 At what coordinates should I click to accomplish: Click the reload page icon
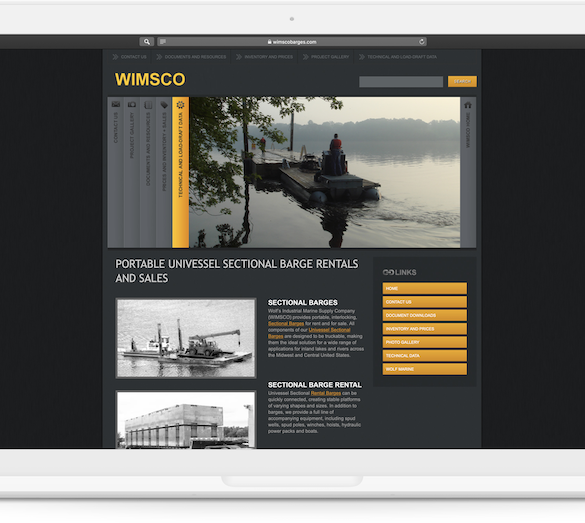[422, 42]
